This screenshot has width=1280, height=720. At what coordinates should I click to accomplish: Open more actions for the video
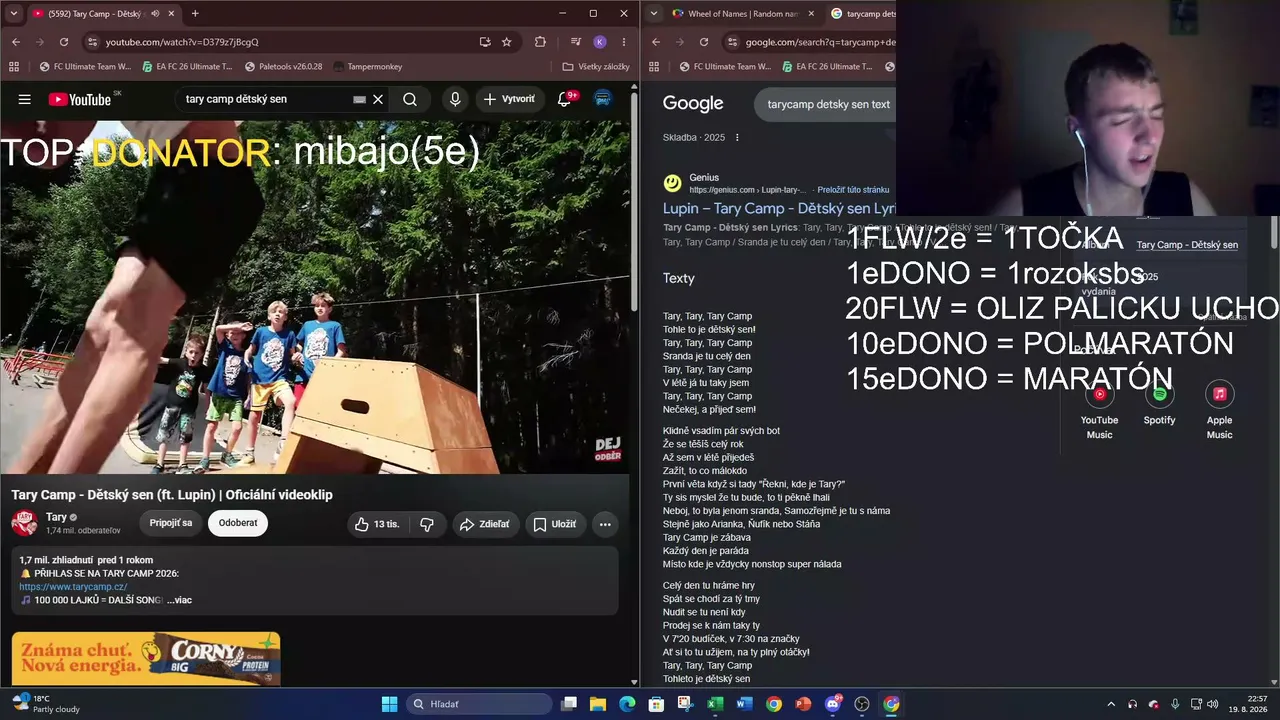click(605, 524)
